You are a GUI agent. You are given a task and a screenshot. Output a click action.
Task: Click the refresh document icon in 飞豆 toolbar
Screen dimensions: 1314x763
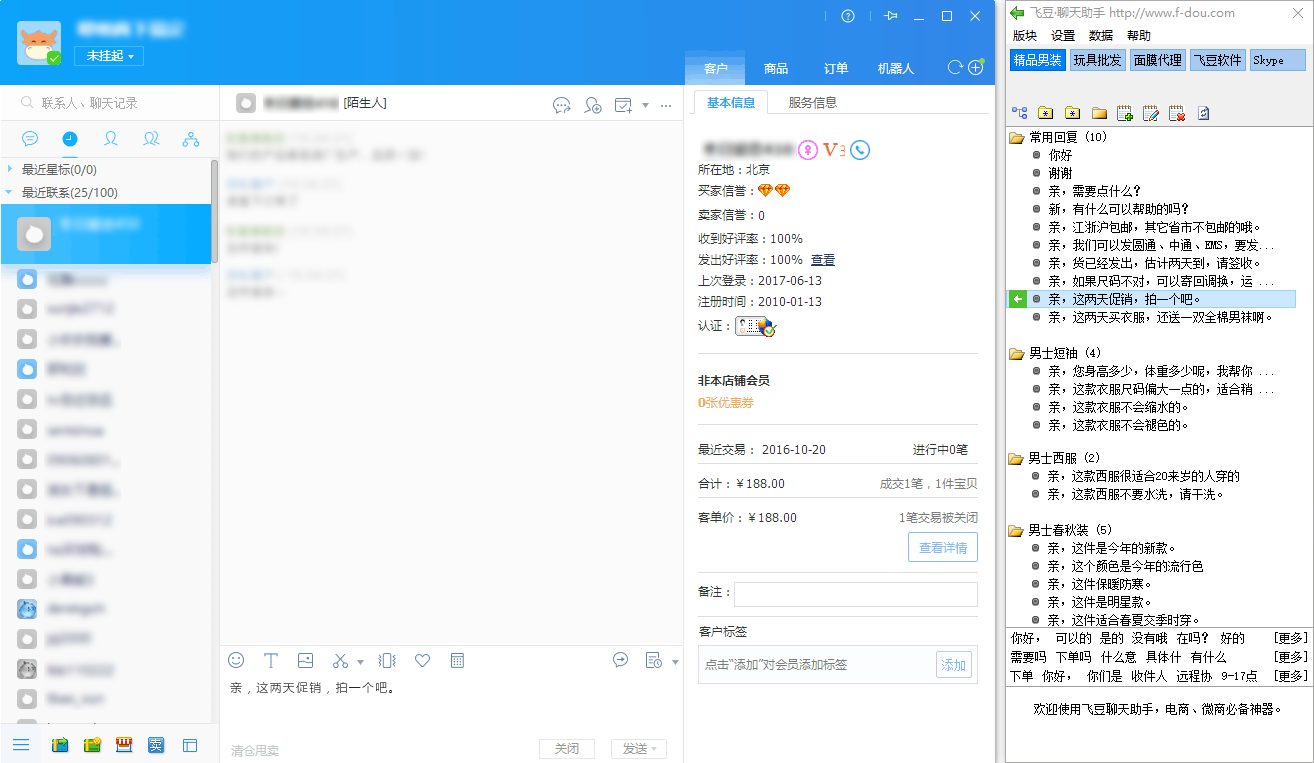1203,113
